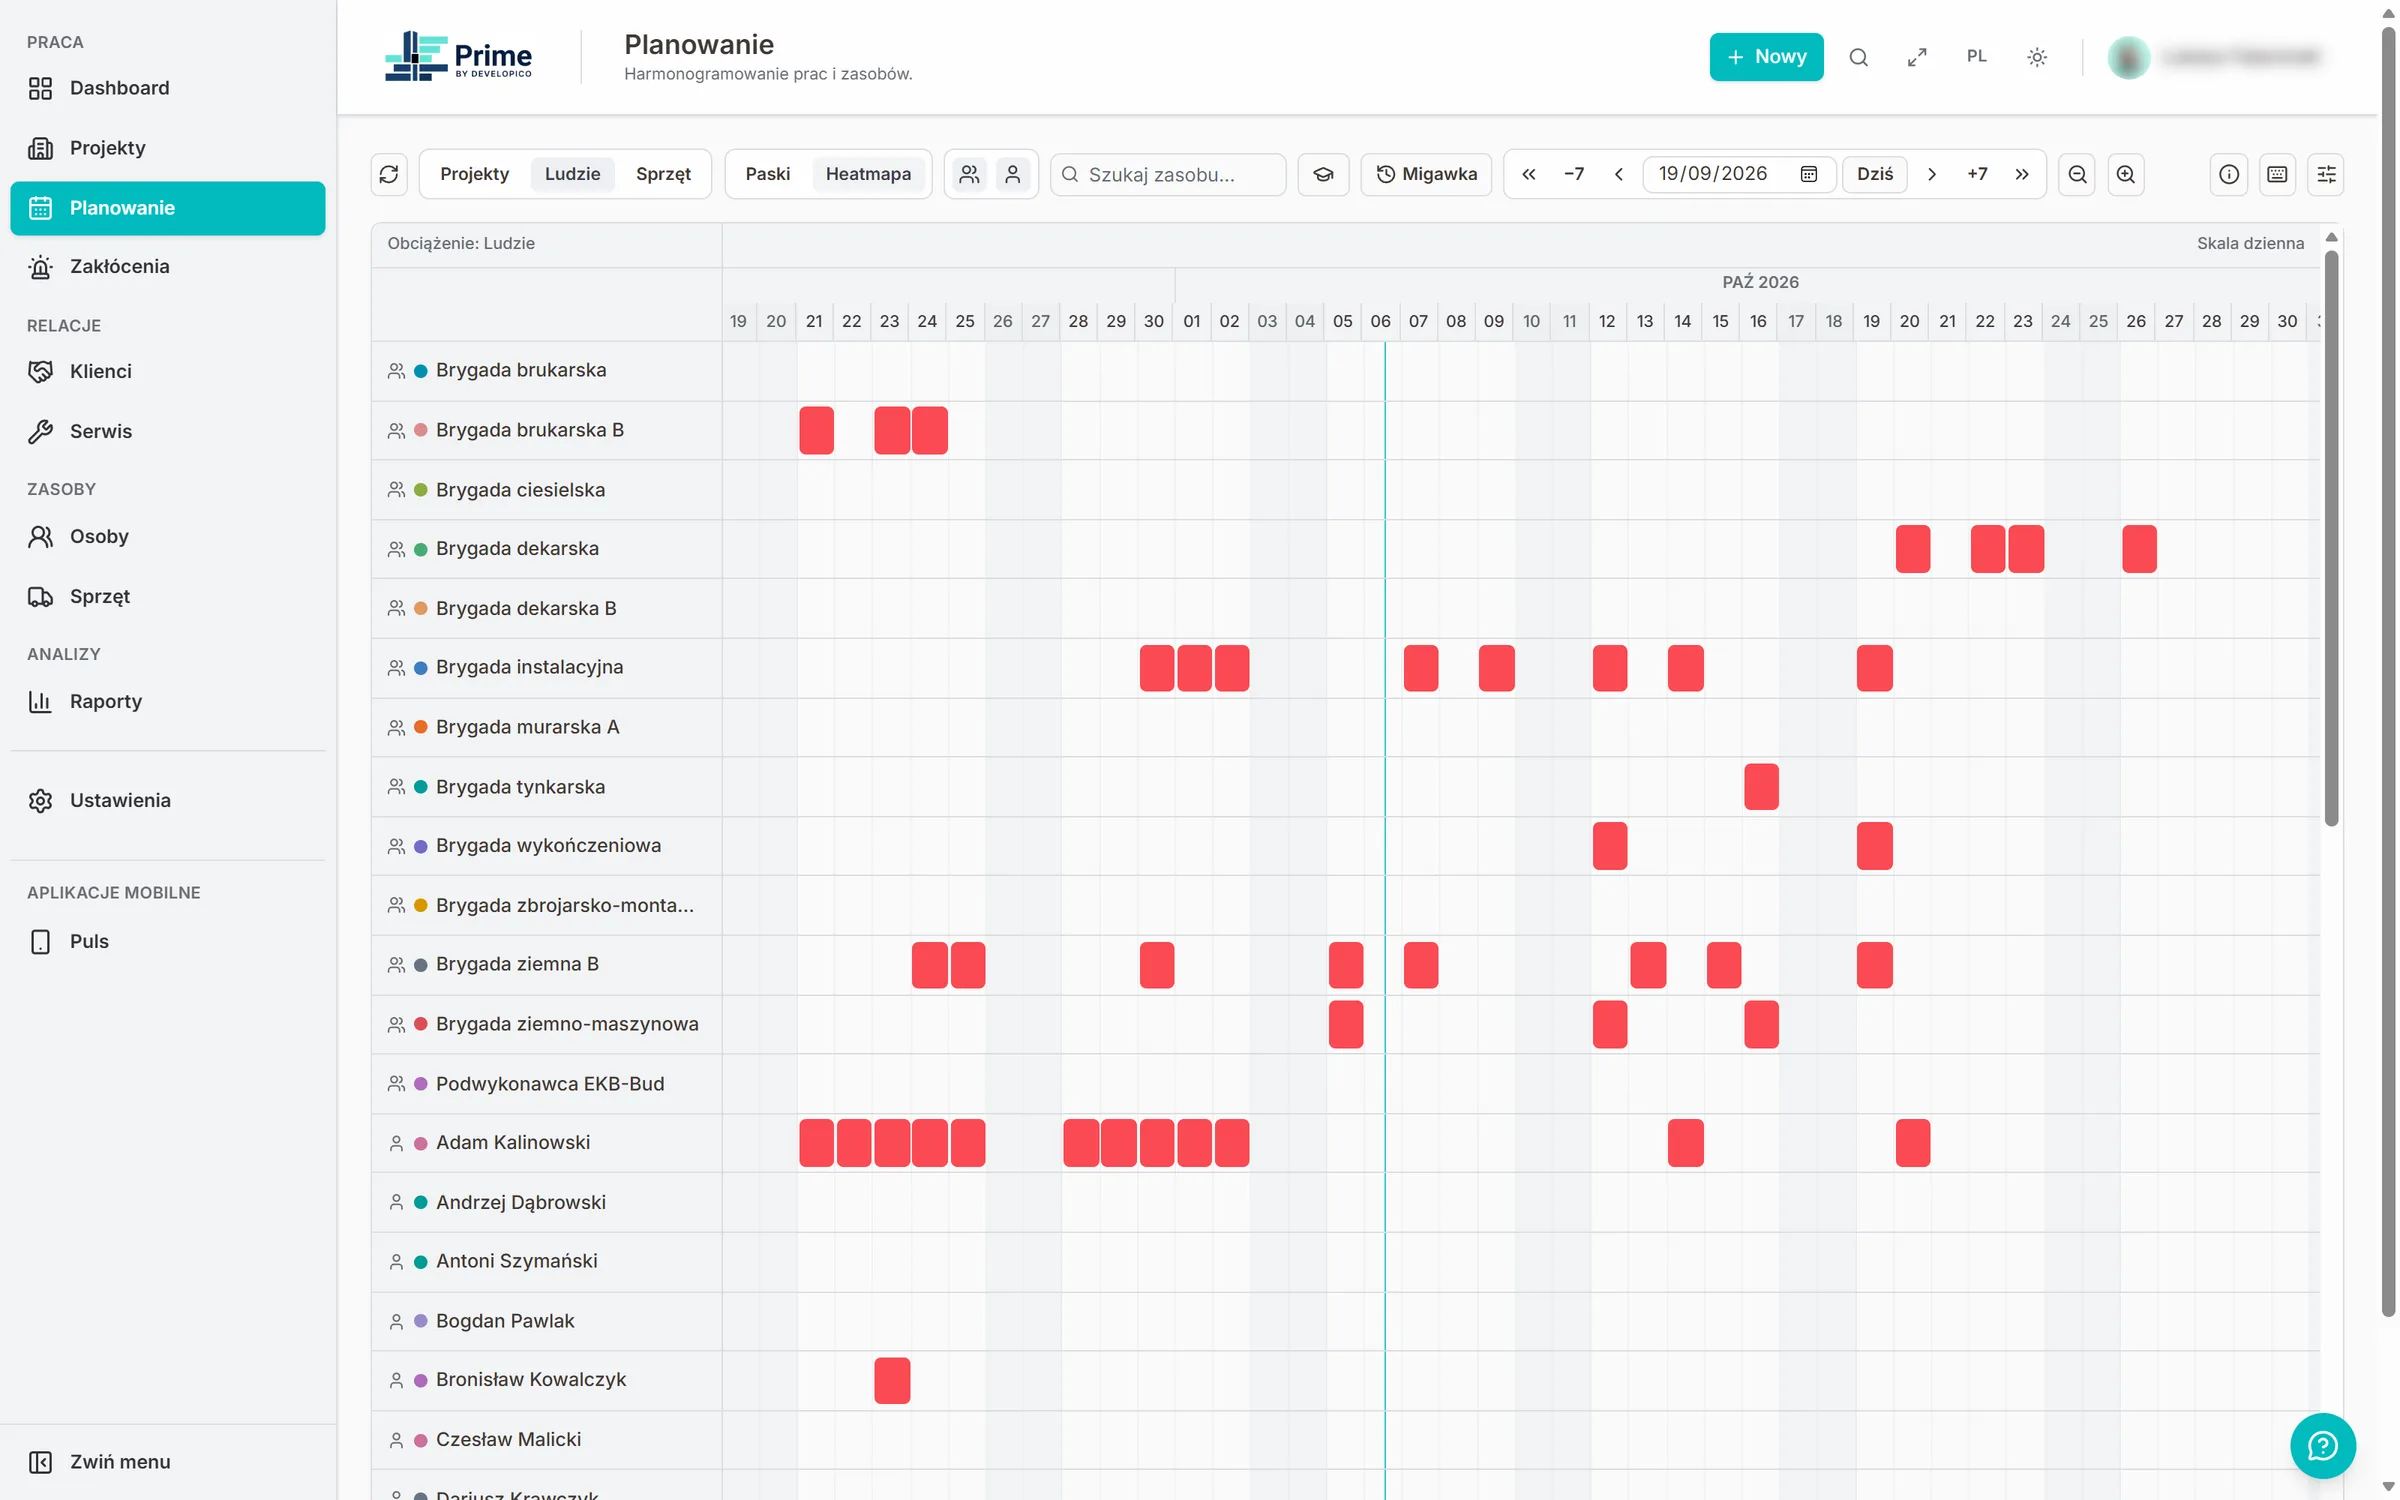This screenshot has width=2400, height=1500.
Task: Click Brygada tynkarska's red block on day 16
Action: [x=1761, y=786]
